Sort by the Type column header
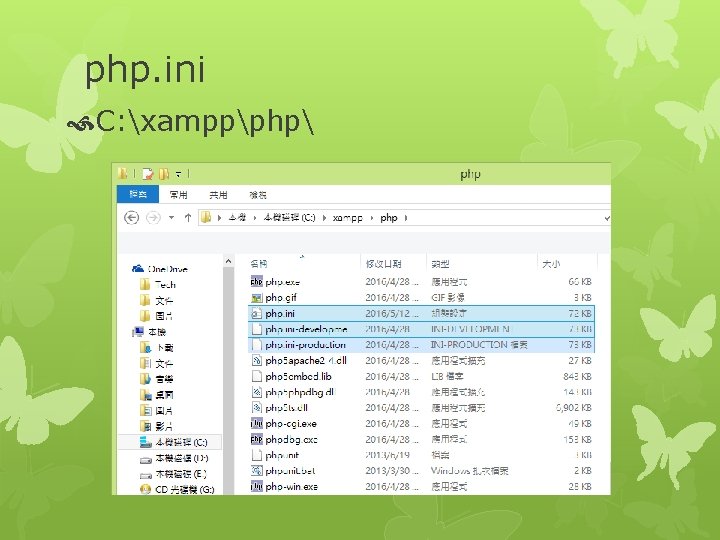720x540 pixels. click(x=440, y=264)
